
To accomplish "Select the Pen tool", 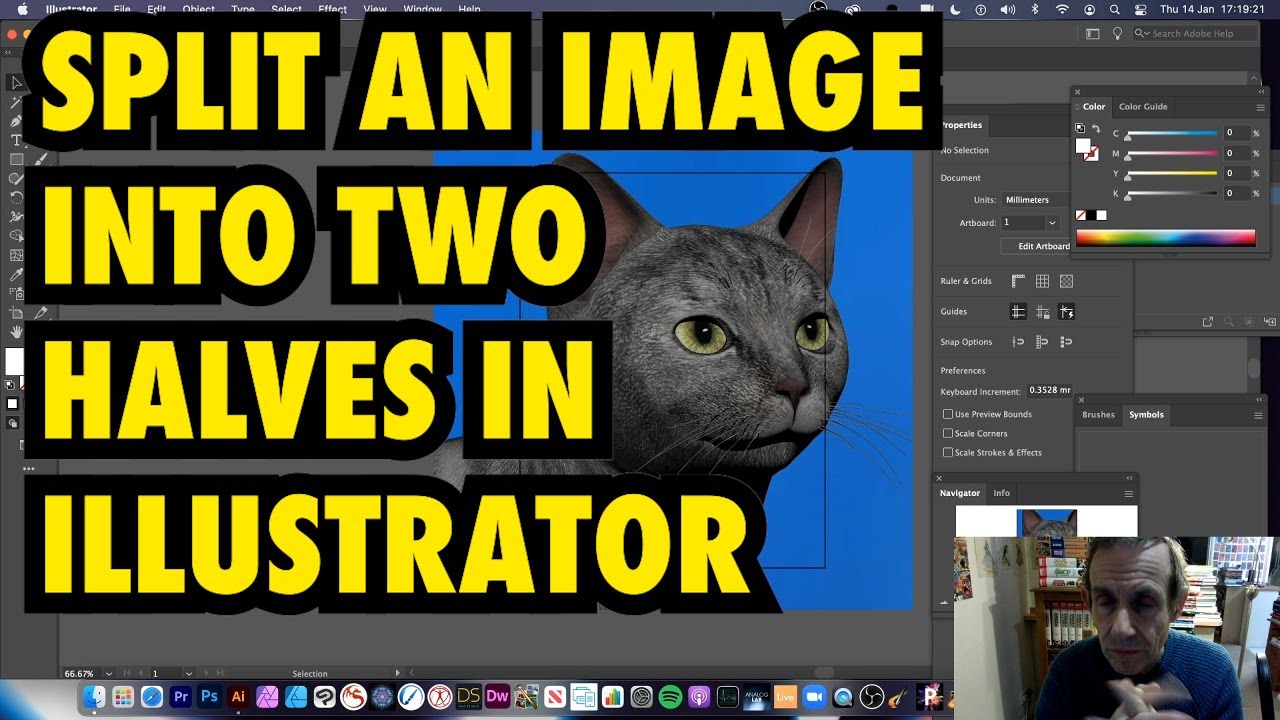I will click(16, 121).
